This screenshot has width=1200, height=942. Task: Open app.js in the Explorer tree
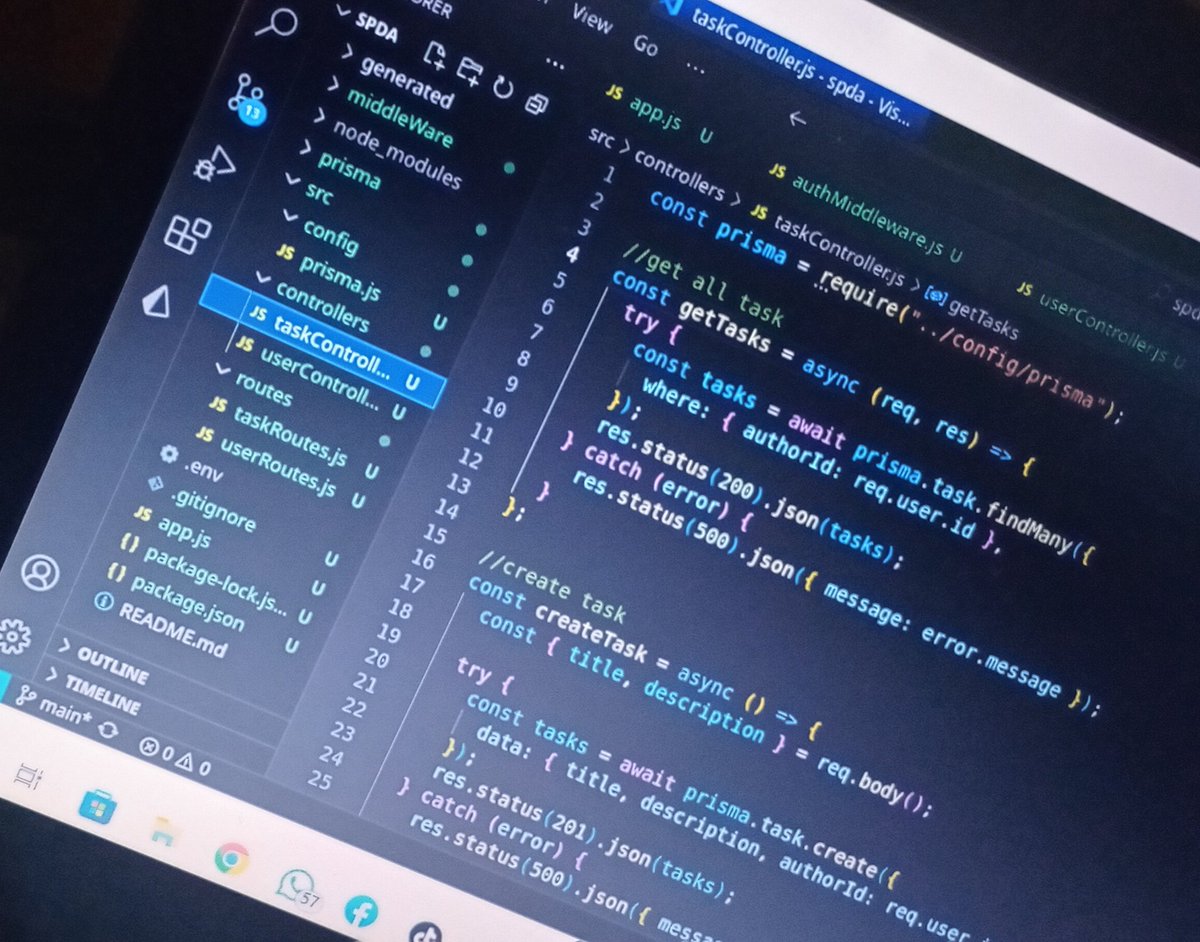[x=171, y=526]
